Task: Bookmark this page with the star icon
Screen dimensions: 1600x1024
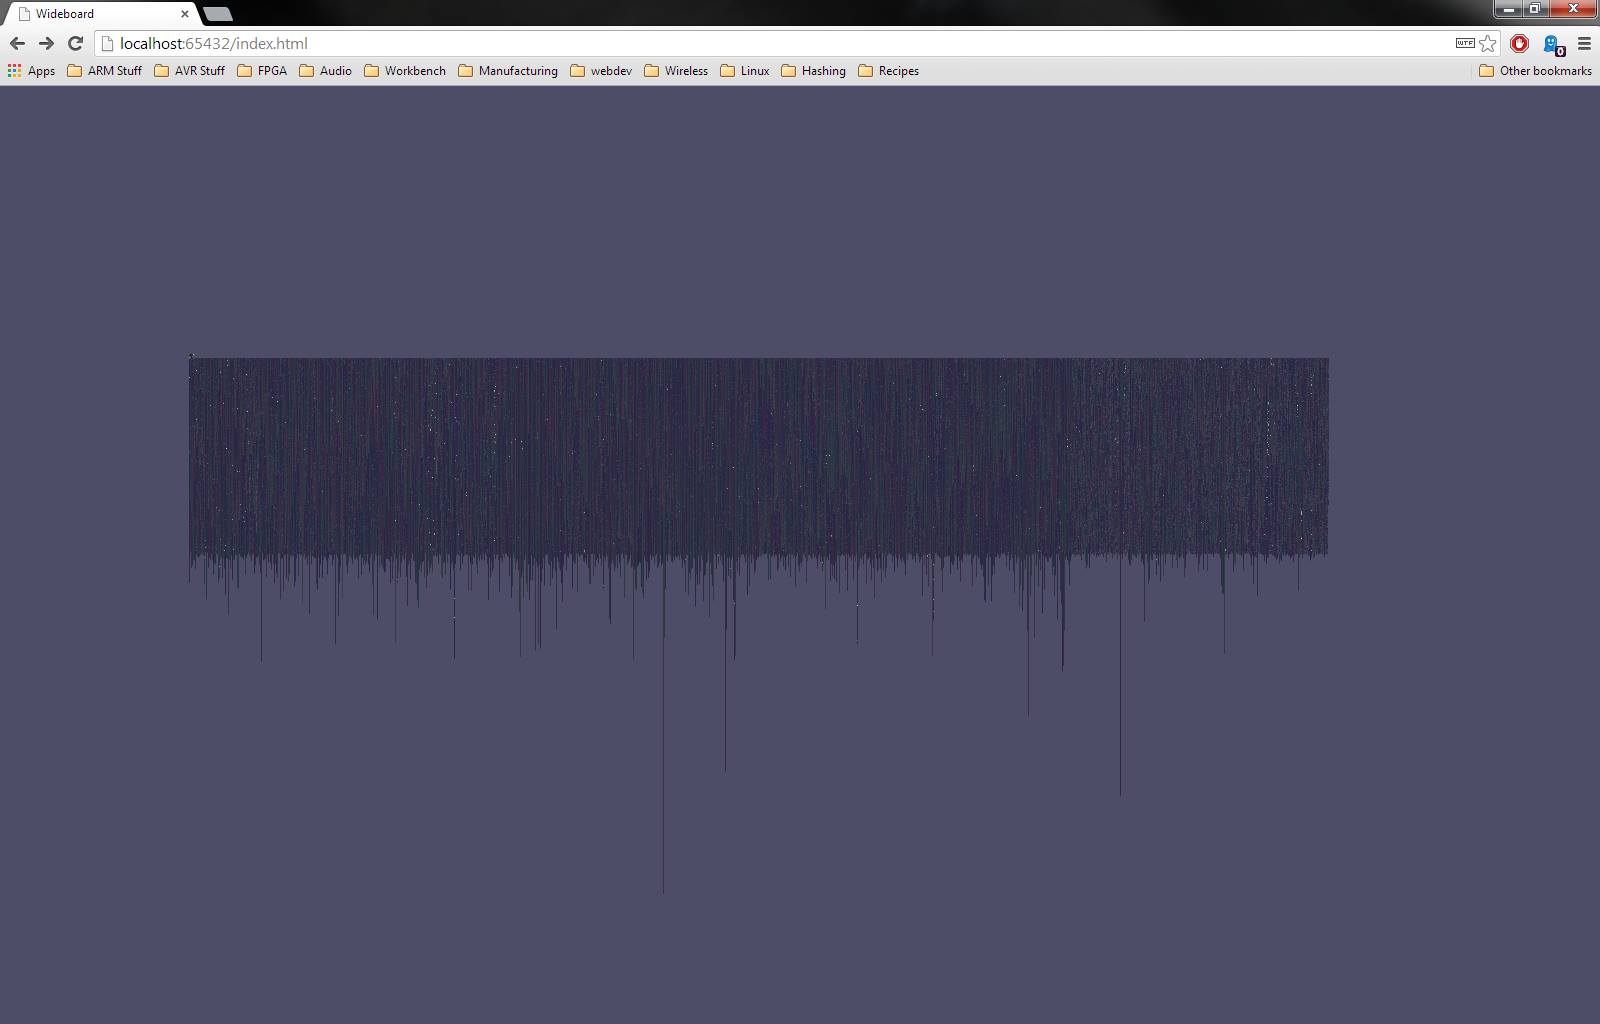Action: [x=1488, y=43]
